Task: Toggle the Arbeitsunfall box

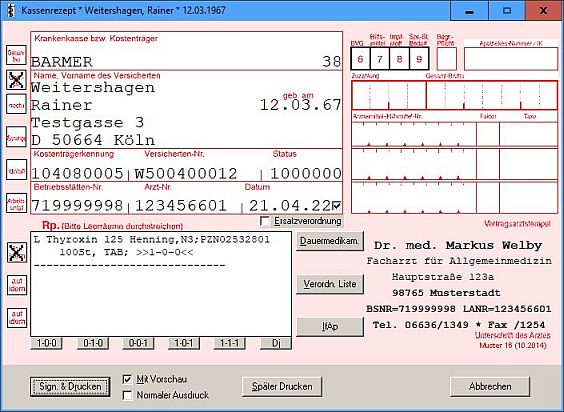Action: coord(16,203)
